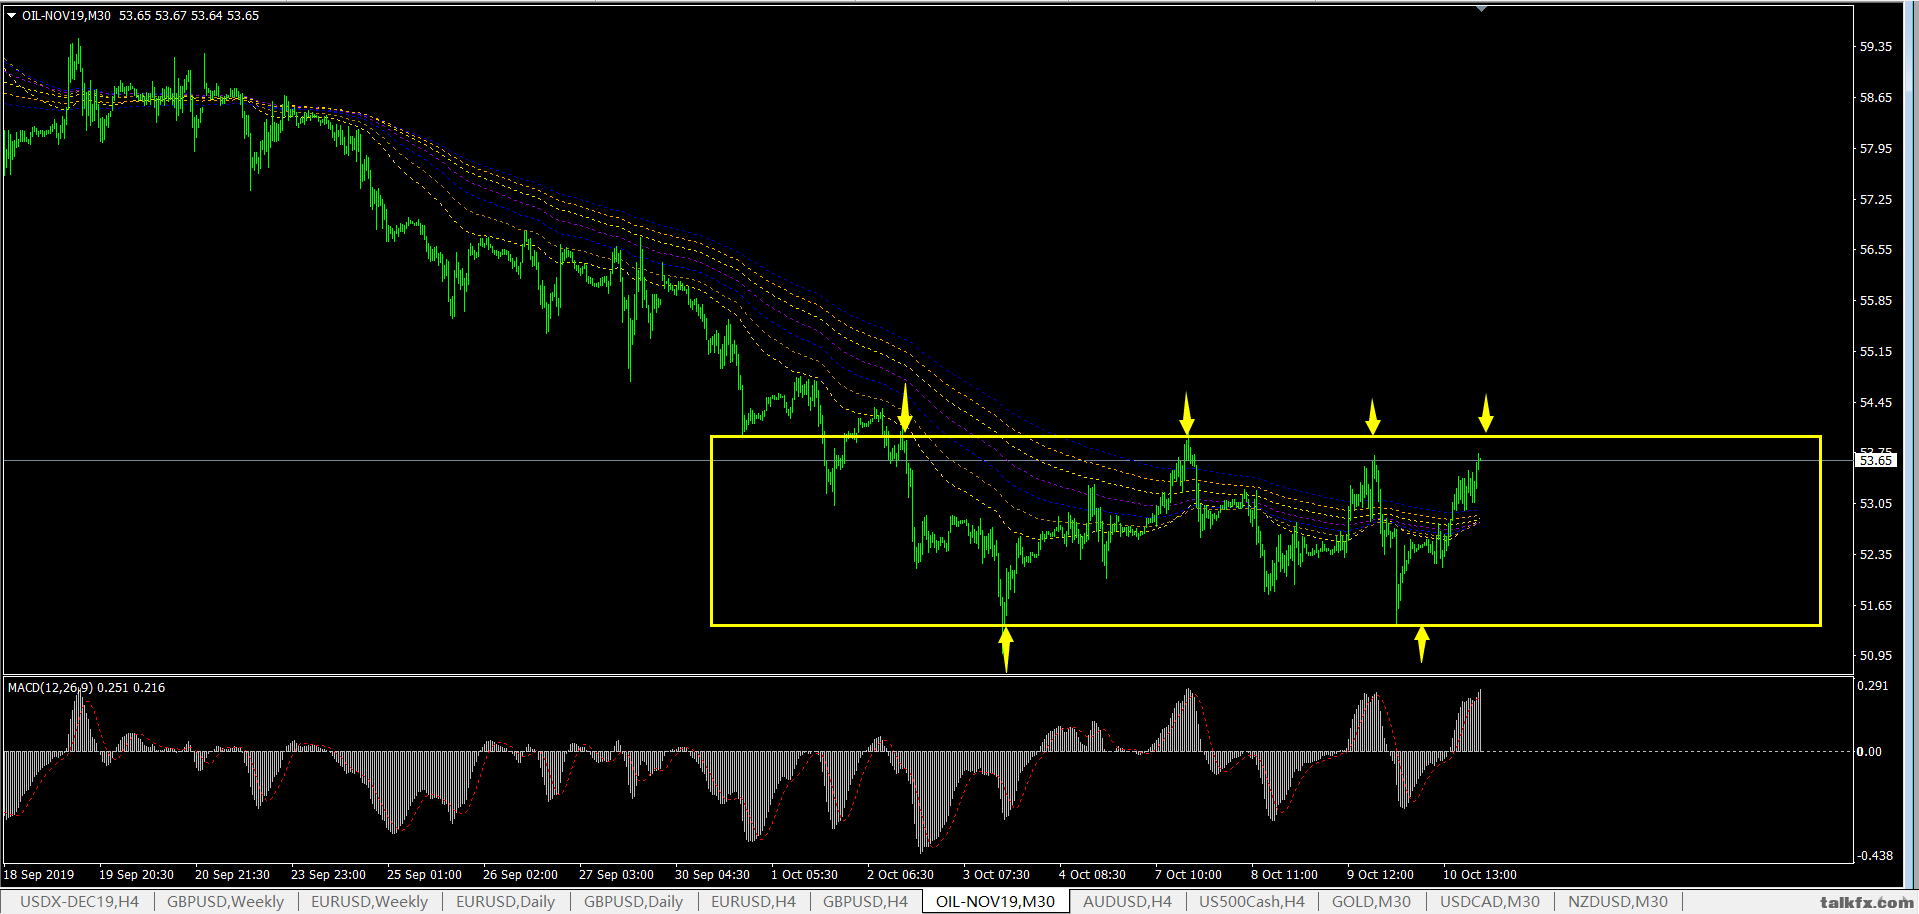Click the 58.65 price scale label
The height and width of the screenshot is (914, 1919).
coord(1876,98)
